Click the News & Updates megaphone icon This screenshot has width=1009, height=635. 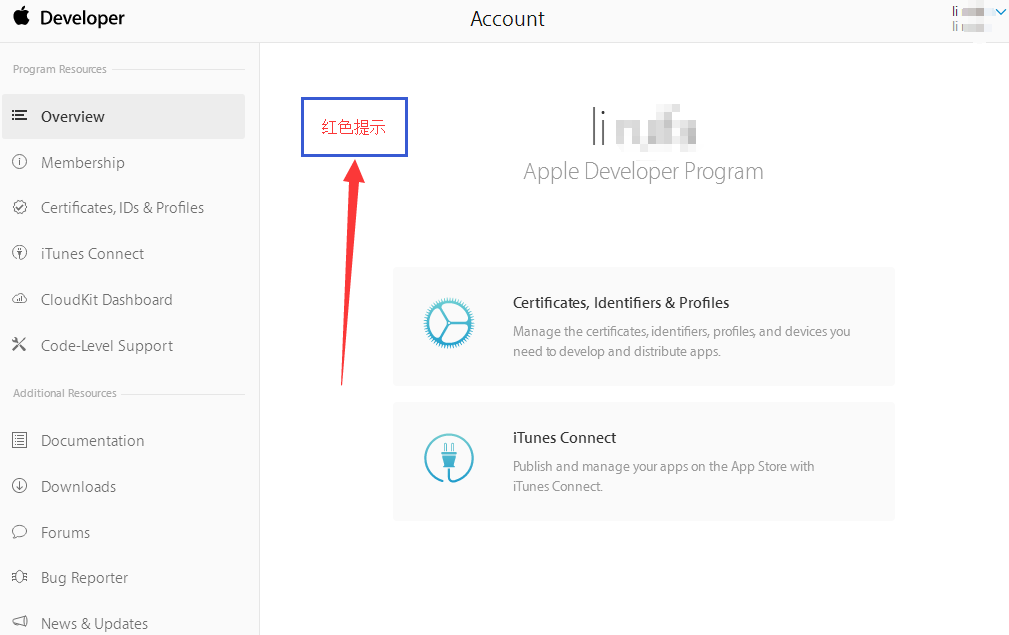pyautogui.click(x=19, y=621)
